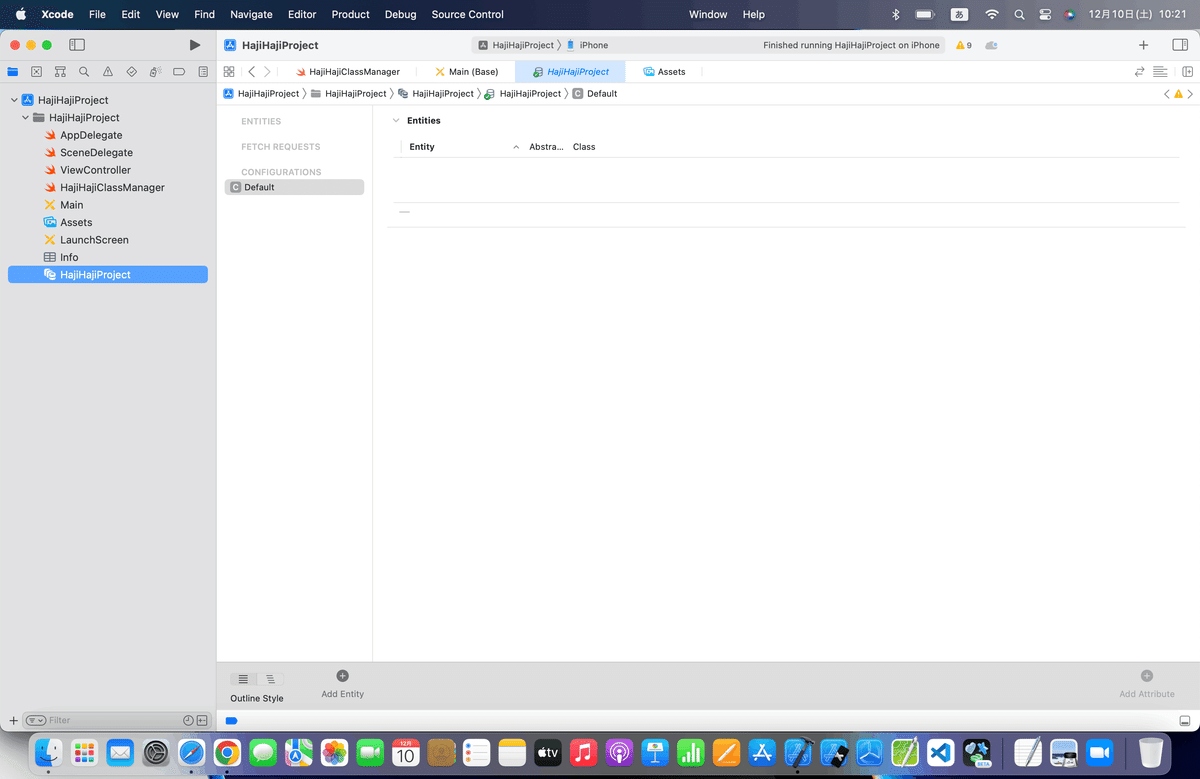
Task: Click the Add Attribute button
Action: [x=1147, y=684]
